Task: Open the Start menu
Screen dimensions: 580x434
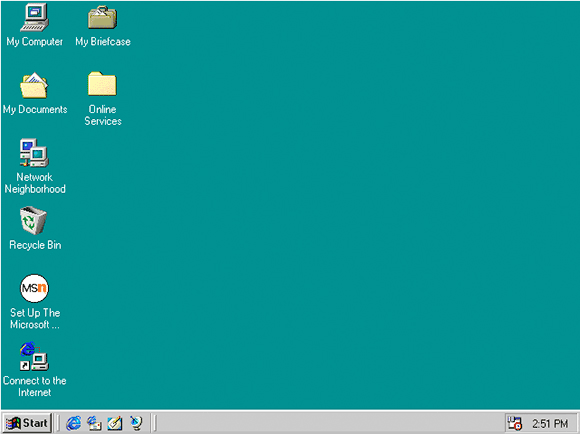Action: pyautogui.click(x=27, y=423)
